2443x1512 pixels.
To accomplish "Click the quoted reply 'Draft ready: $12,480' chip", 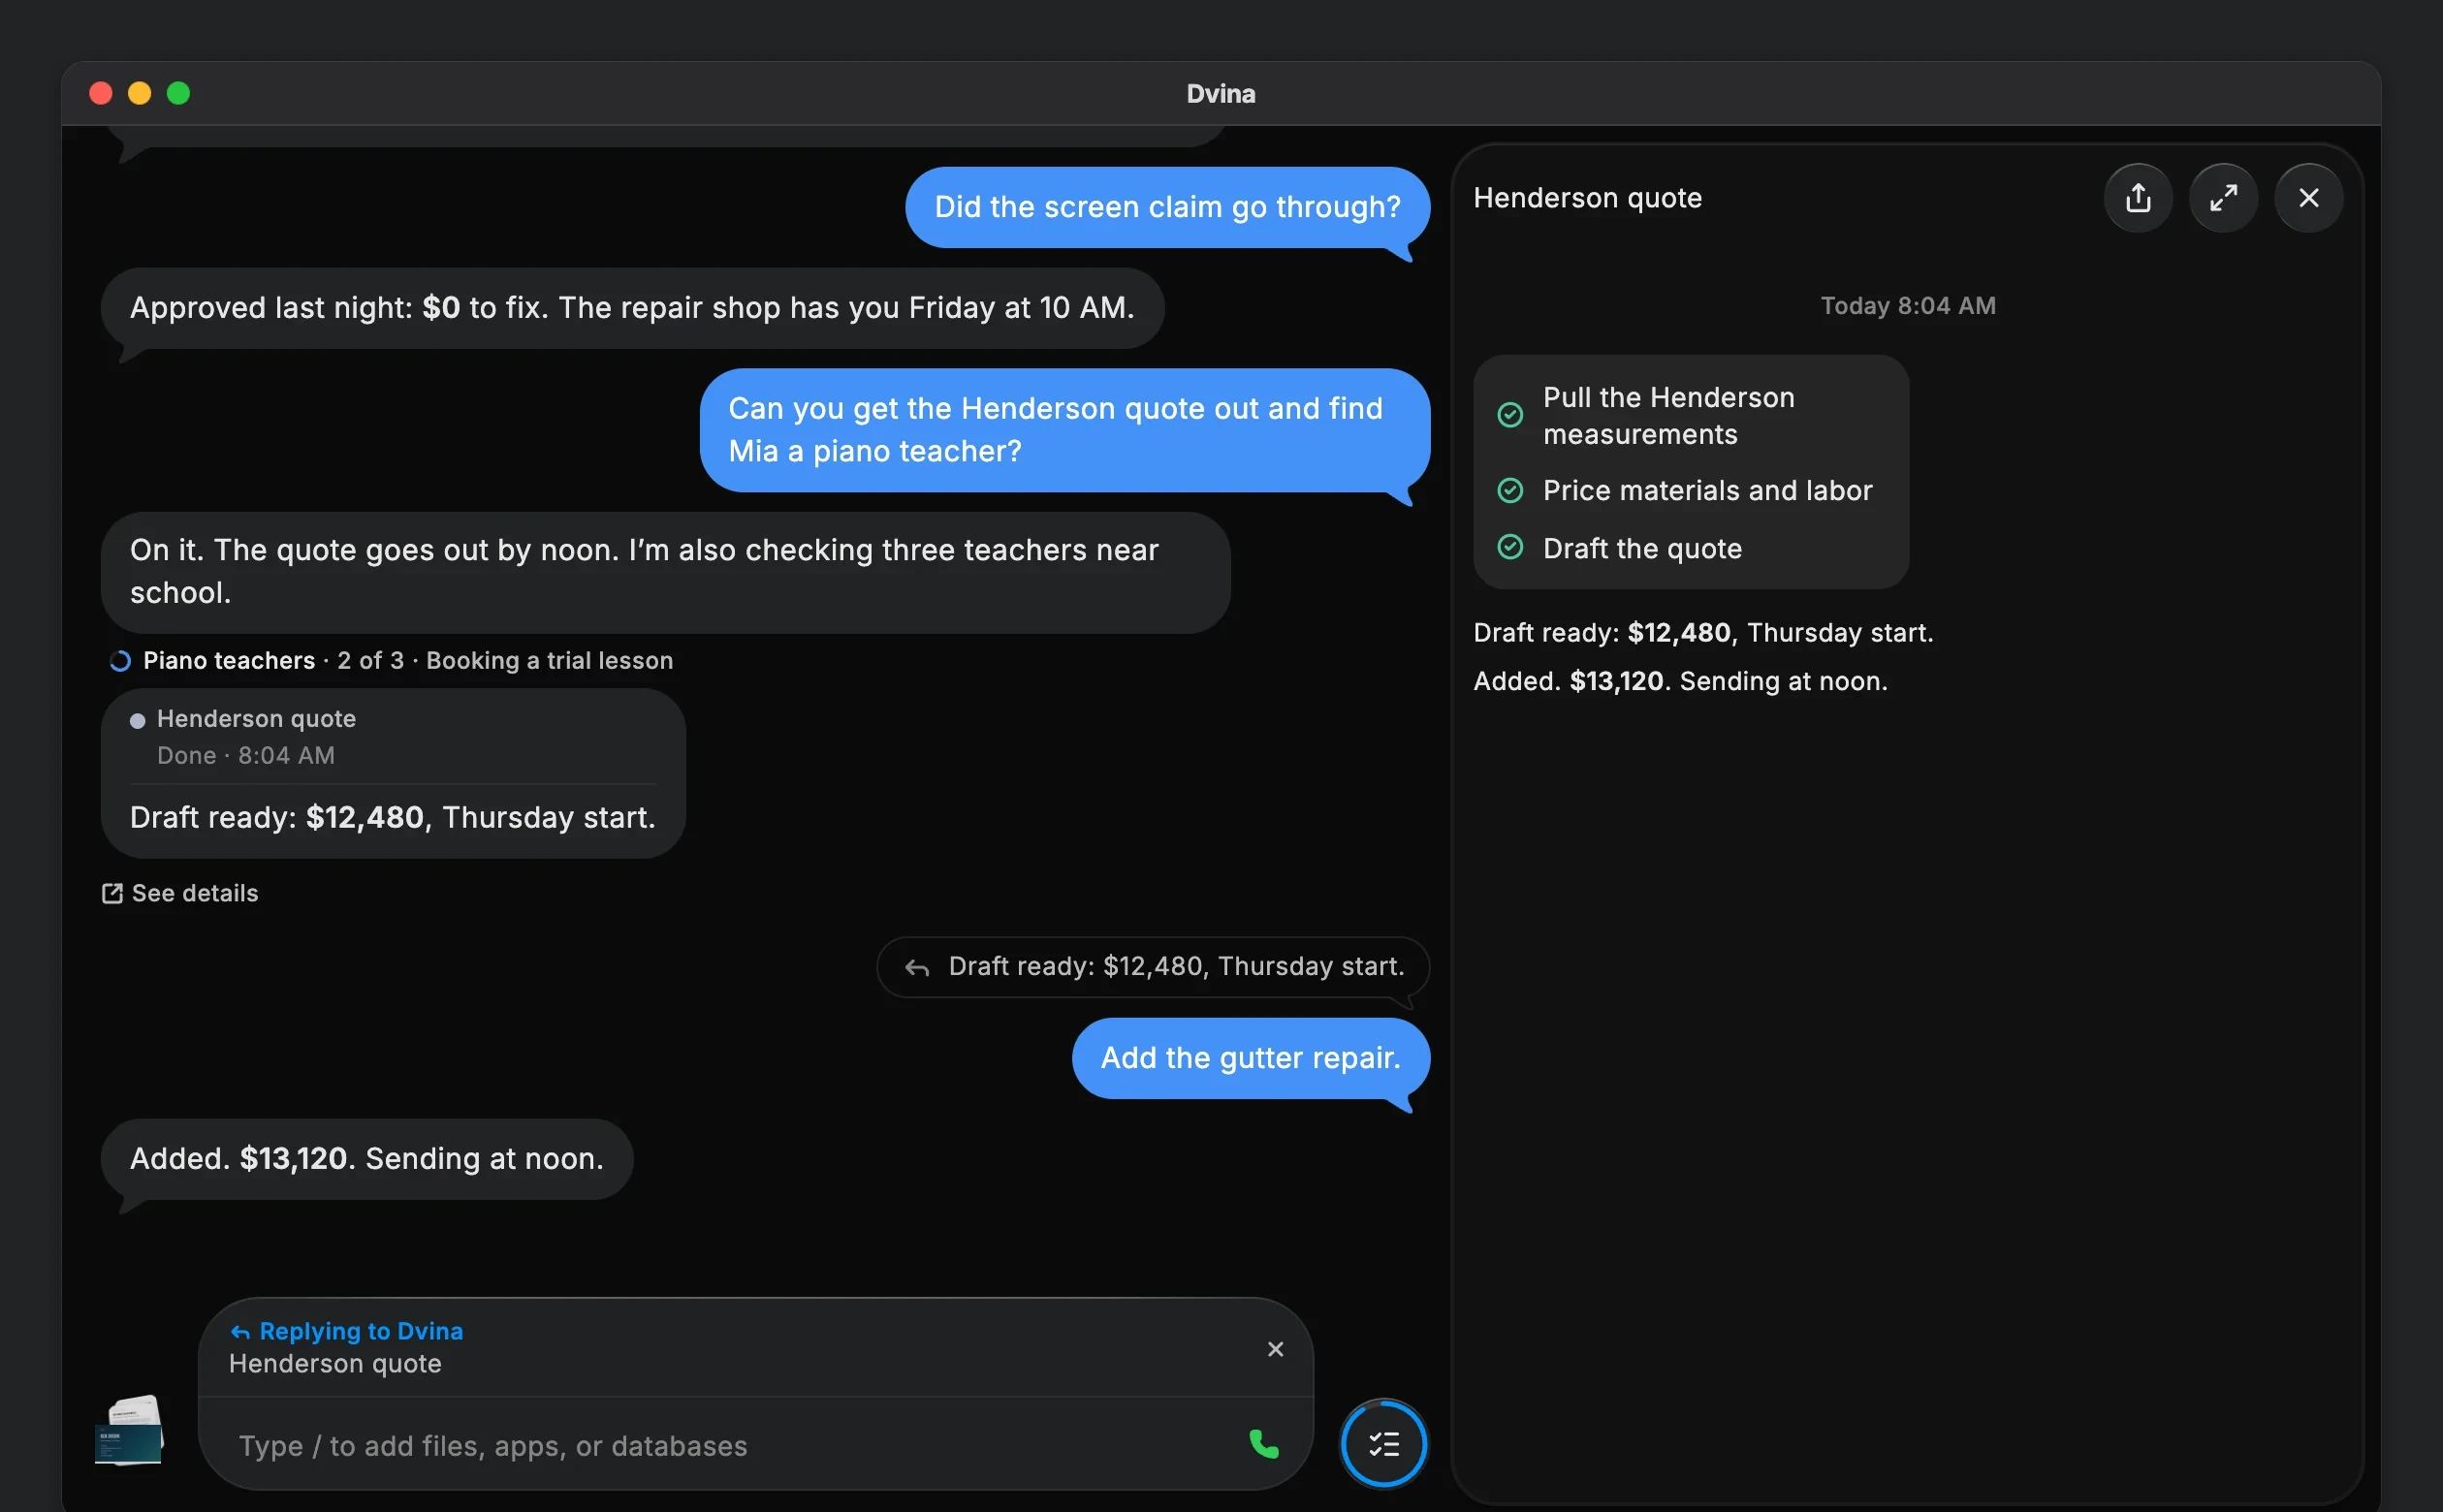I will click(1153, 966).
